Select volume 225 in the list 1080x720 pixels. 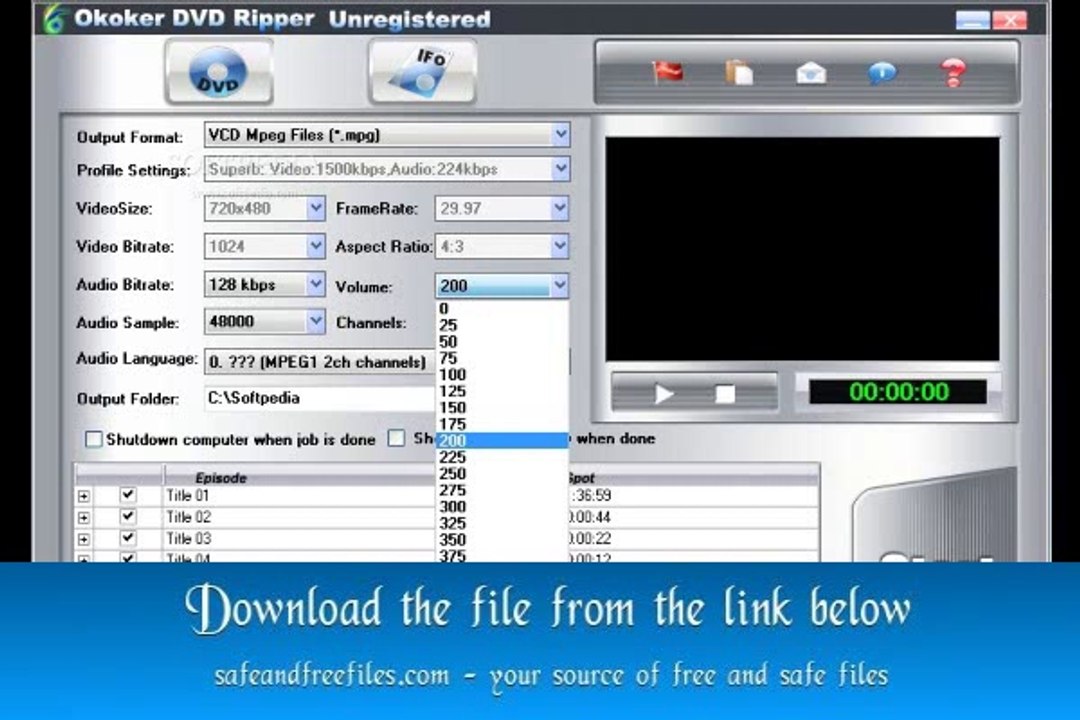(x=502, y=457)
